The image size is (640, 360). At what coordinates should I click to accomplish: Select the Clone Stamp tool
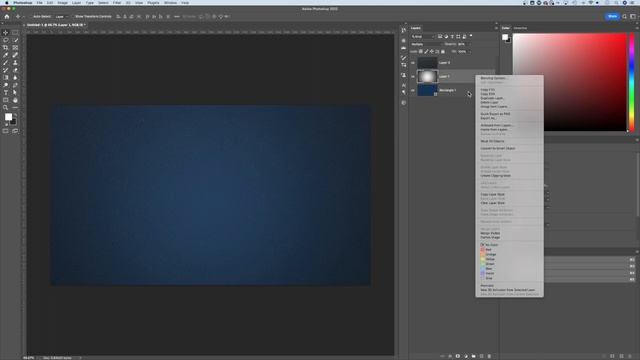(15, 62)
